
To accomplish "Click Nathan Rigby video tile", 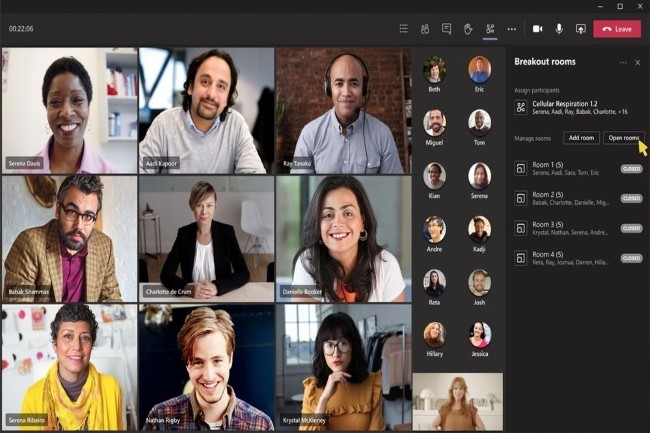I will 206,367.
